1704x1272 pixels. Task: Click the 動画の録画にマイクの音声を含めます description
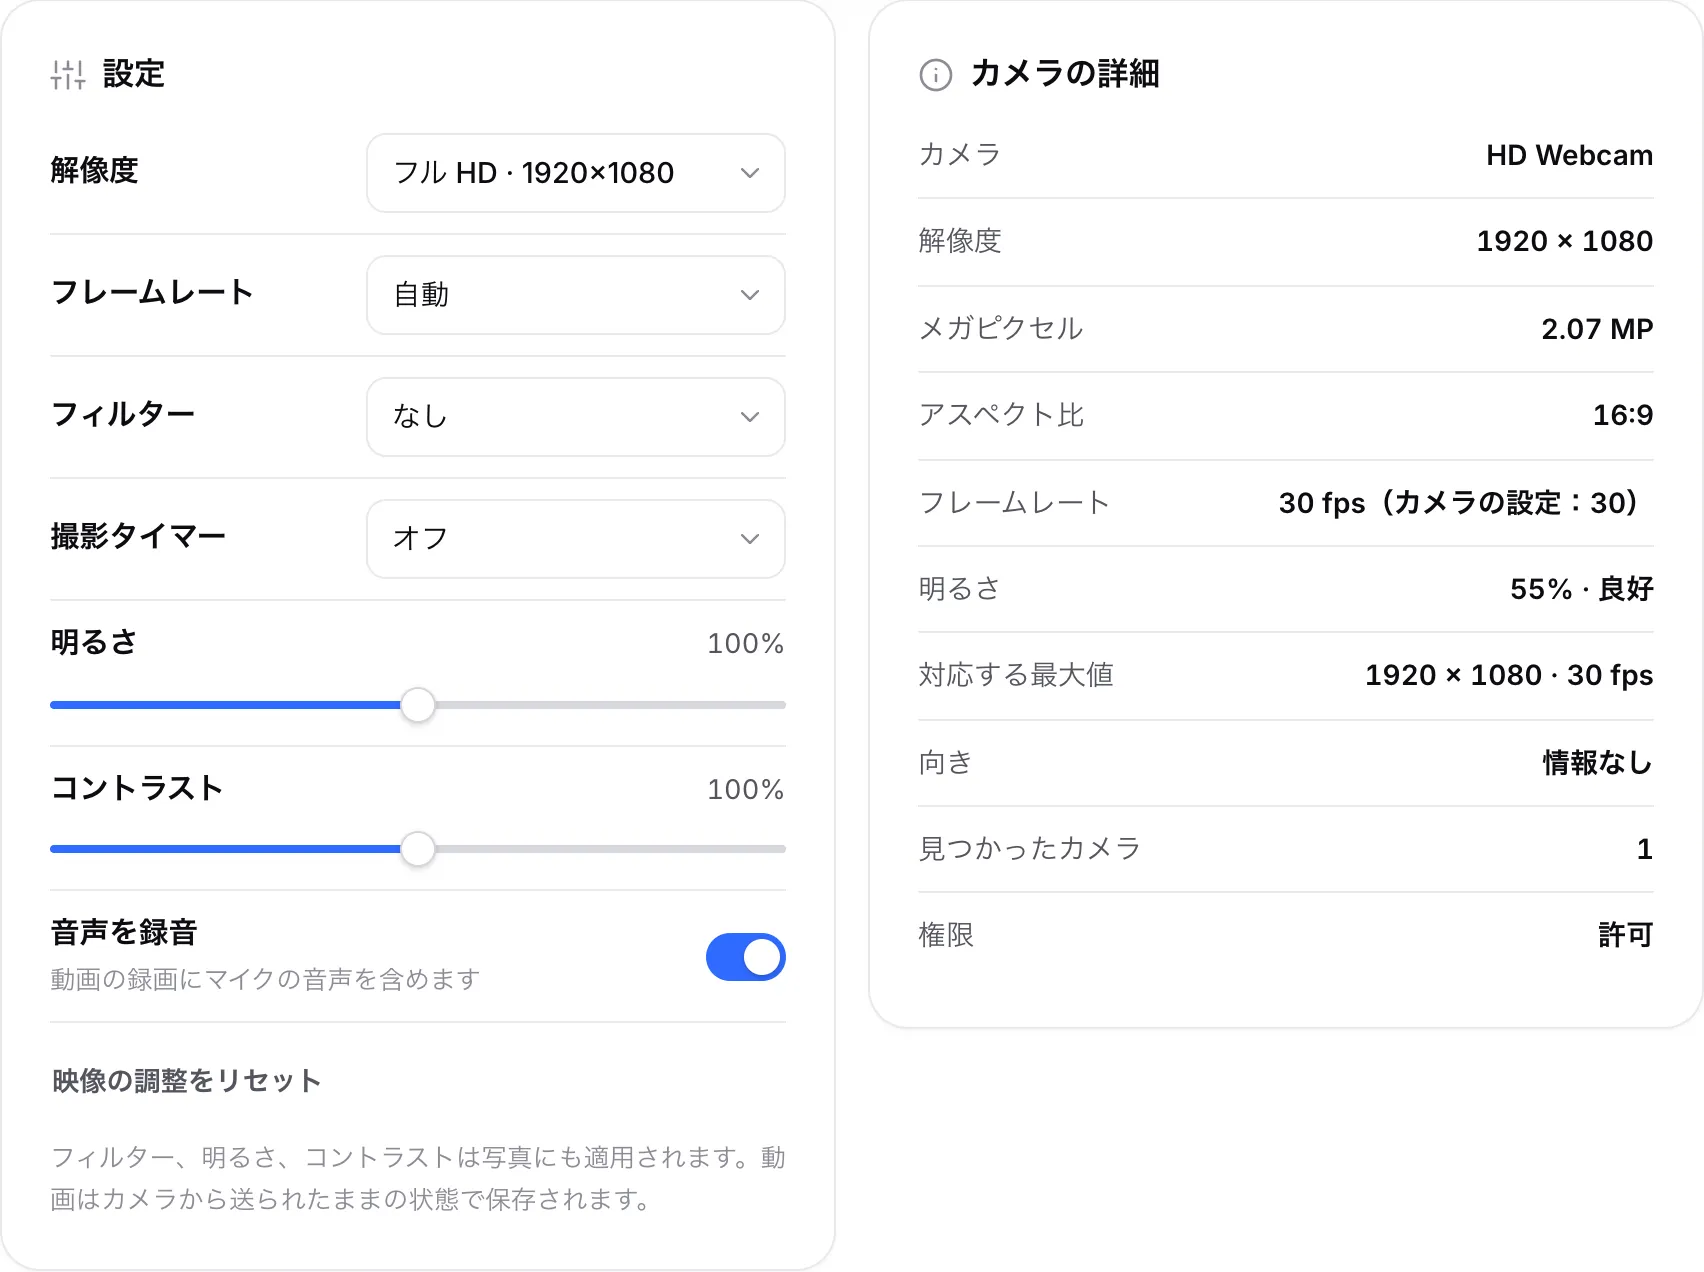pos(265,979)
